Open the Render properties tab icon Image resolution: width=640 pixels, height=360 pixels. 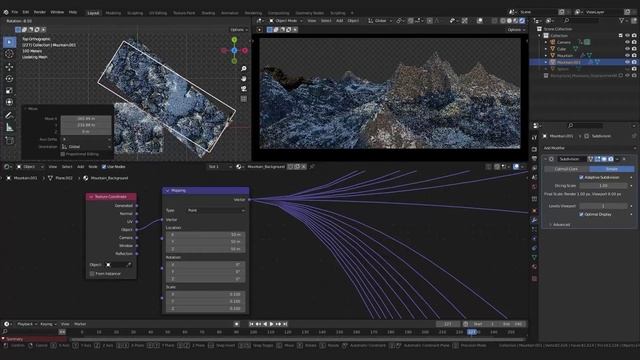[534, 149]
